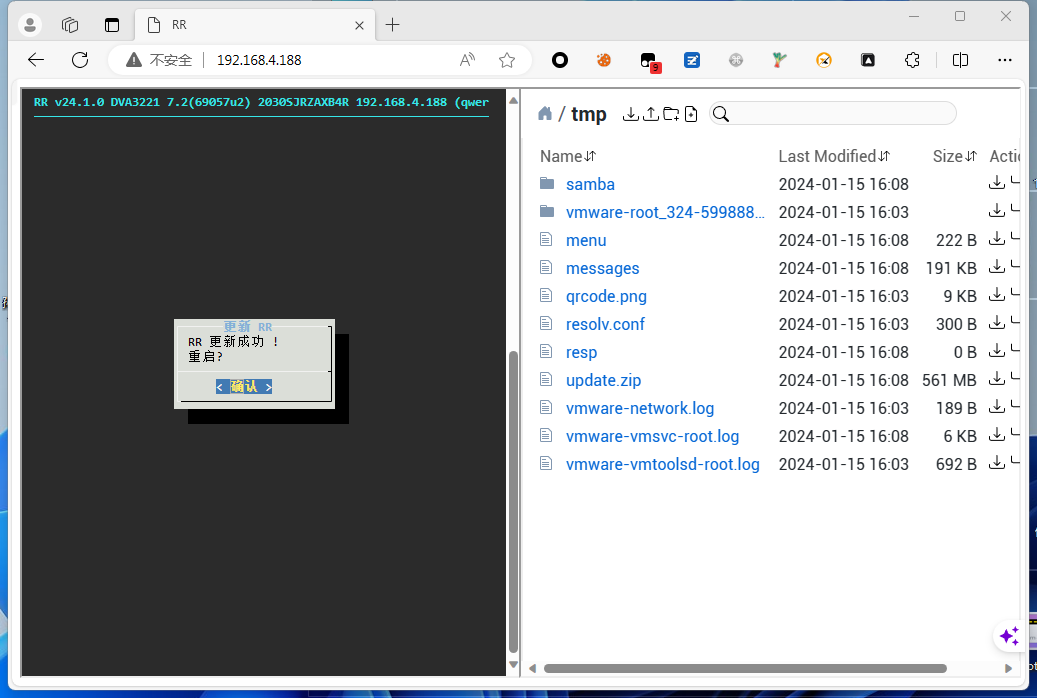Download resolv.conf via its row icon
Viewport: 1037px width, 698px height.
tap(997, 323)
